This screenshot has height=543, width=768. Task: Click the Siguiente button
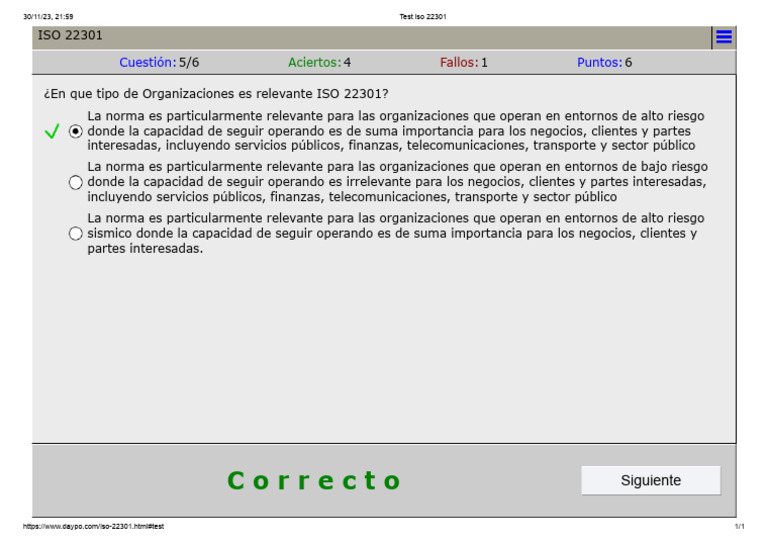click(650, 480)
